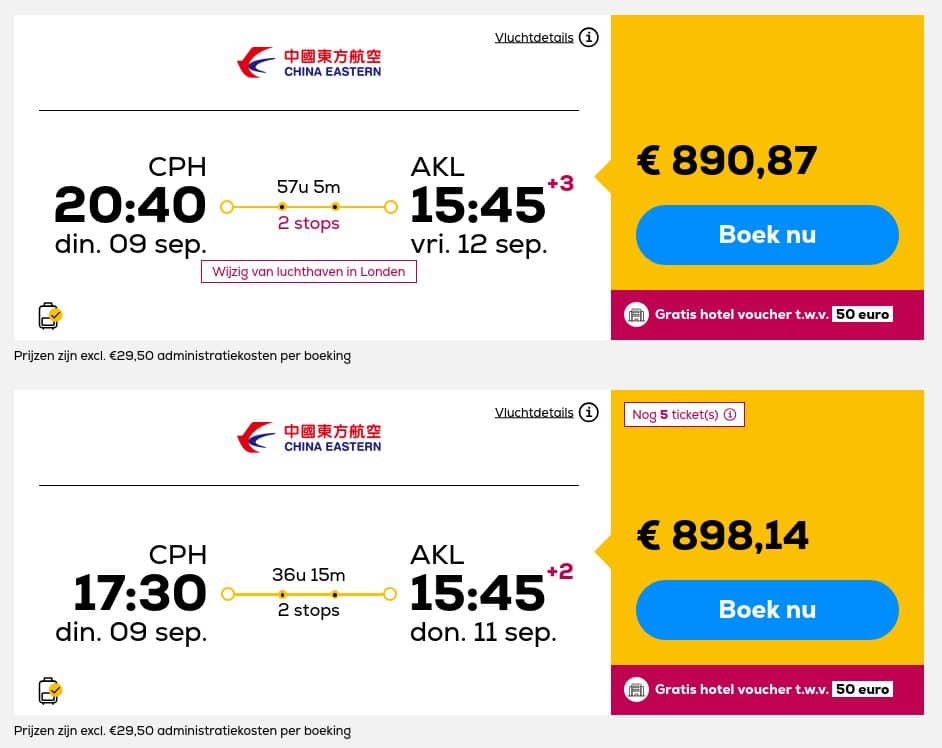Open the info icon next to bottom Vluchtdetails
The height and width of the screenshot is (748, 942).
(589, 412)
